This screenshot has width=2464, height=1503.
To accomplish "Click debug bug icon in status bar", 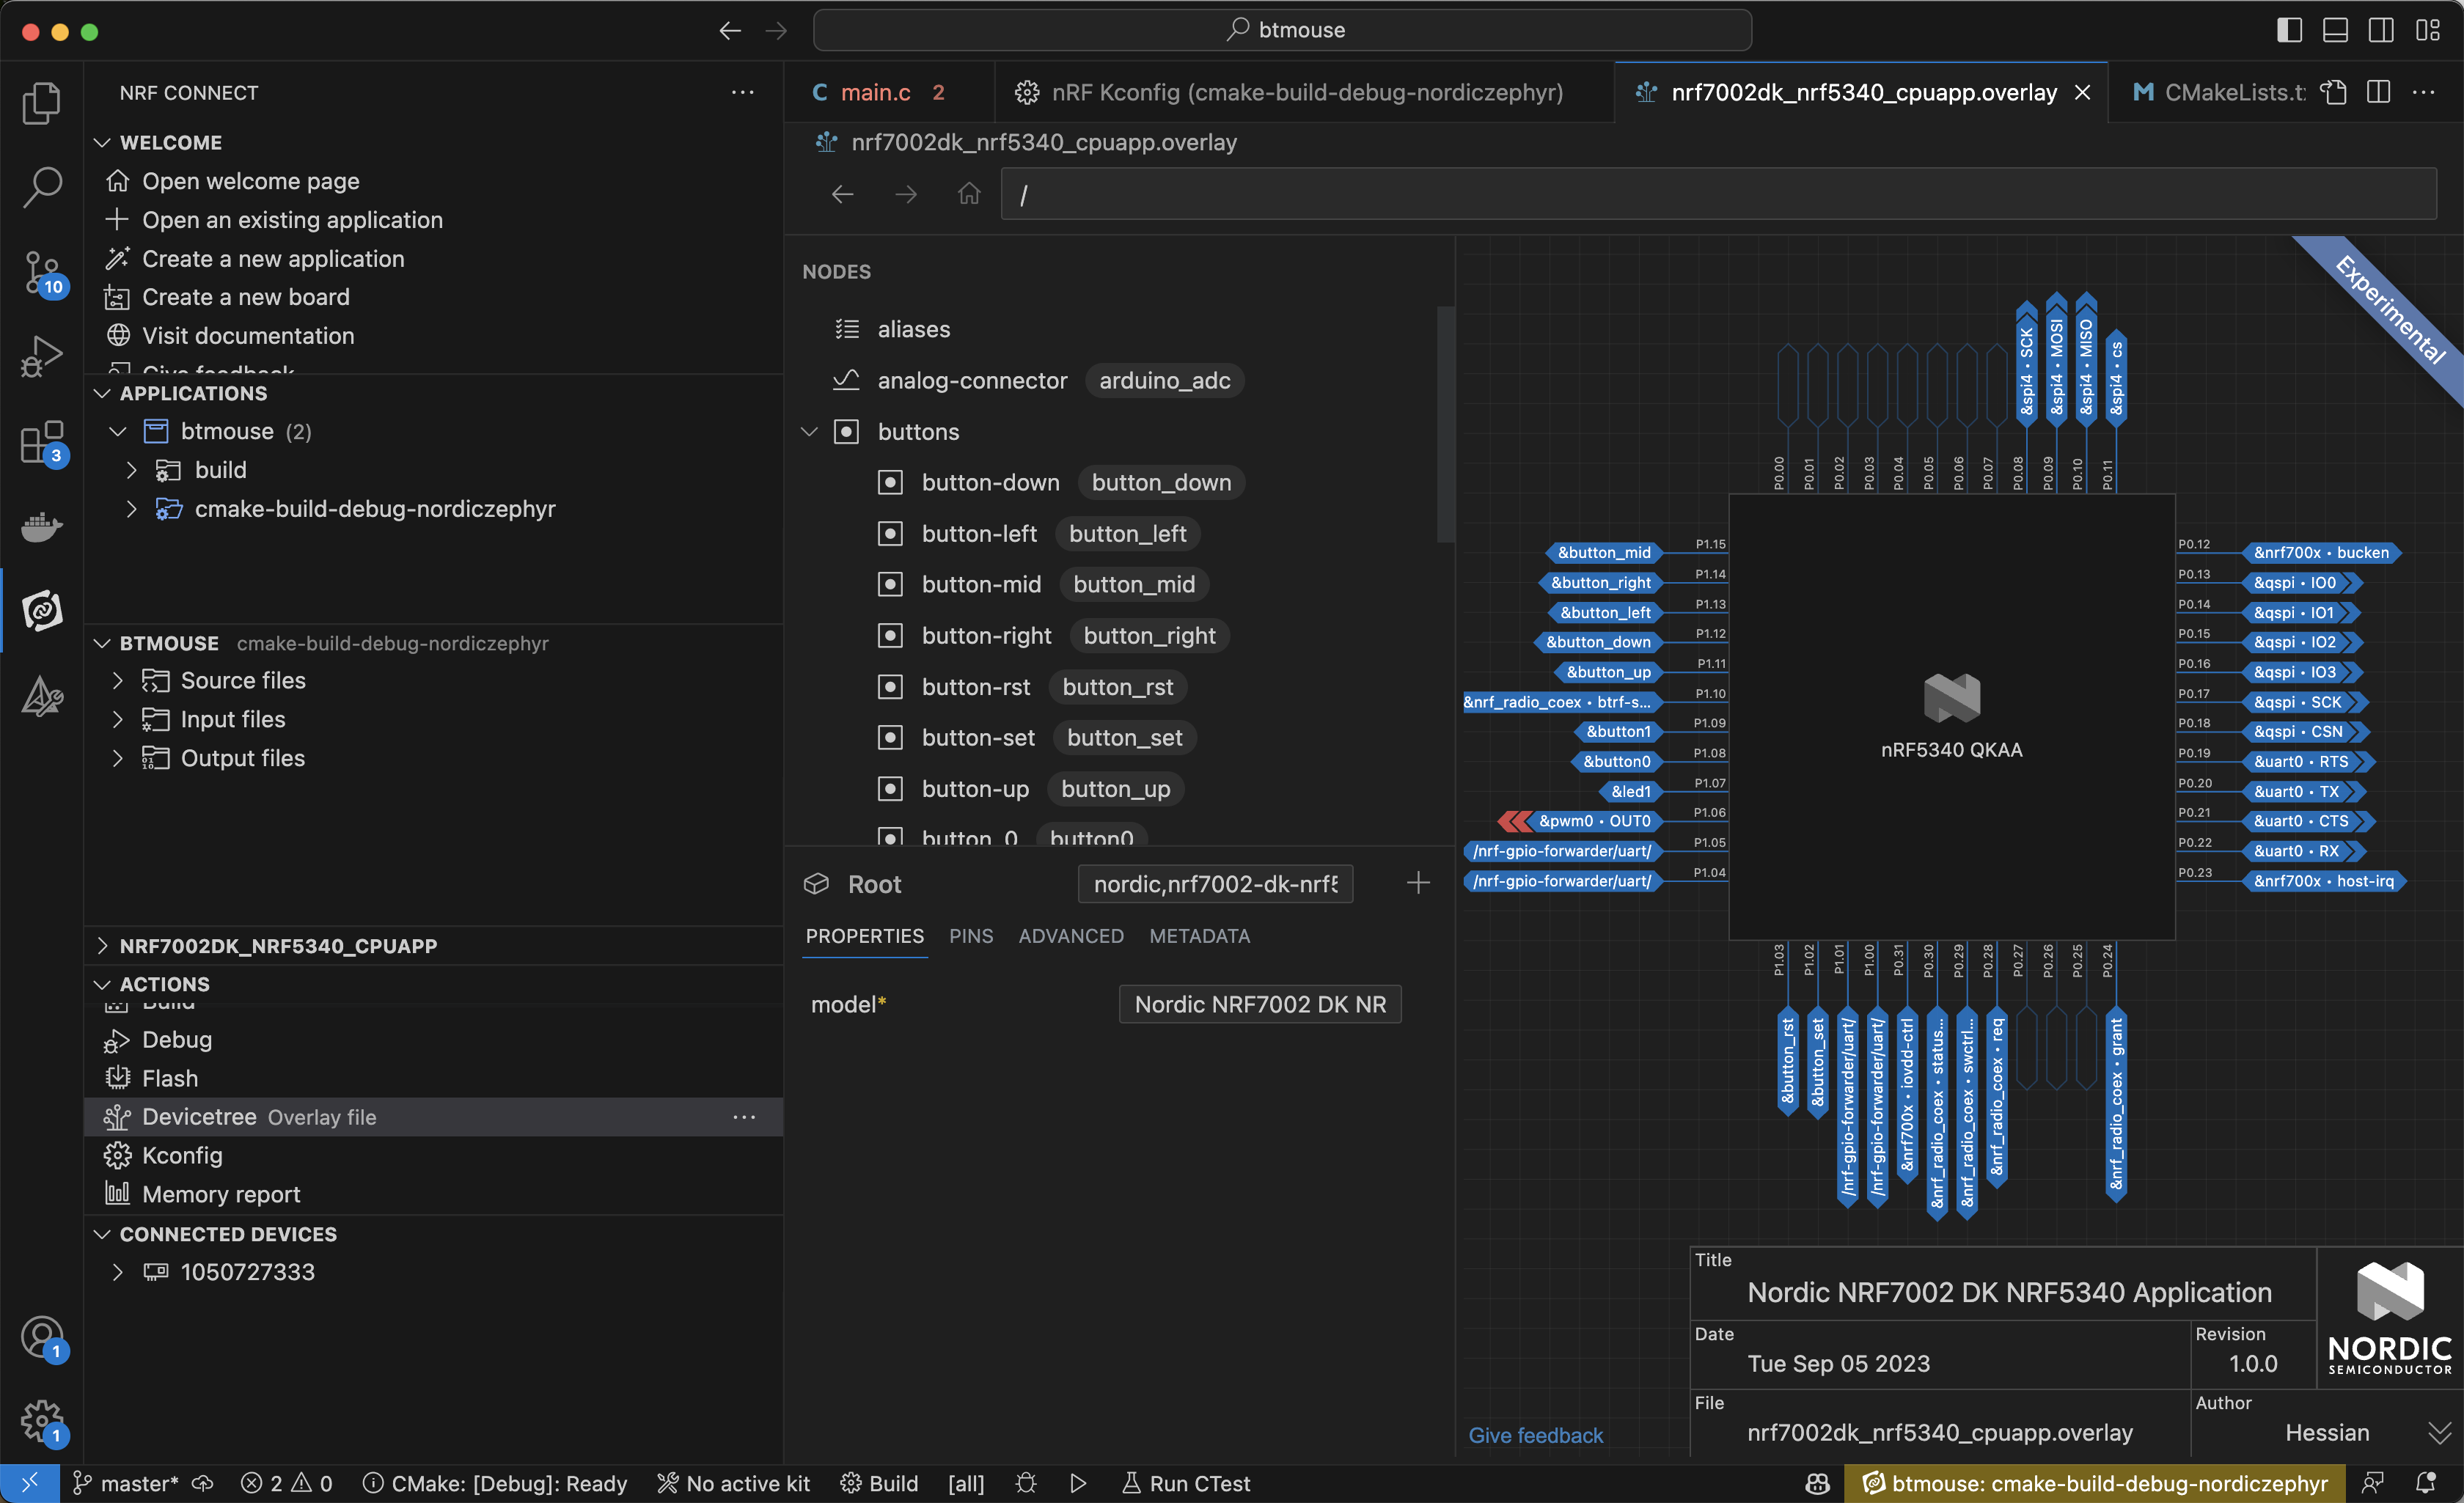I will pyautogui.click(x=1026, y=1483).
